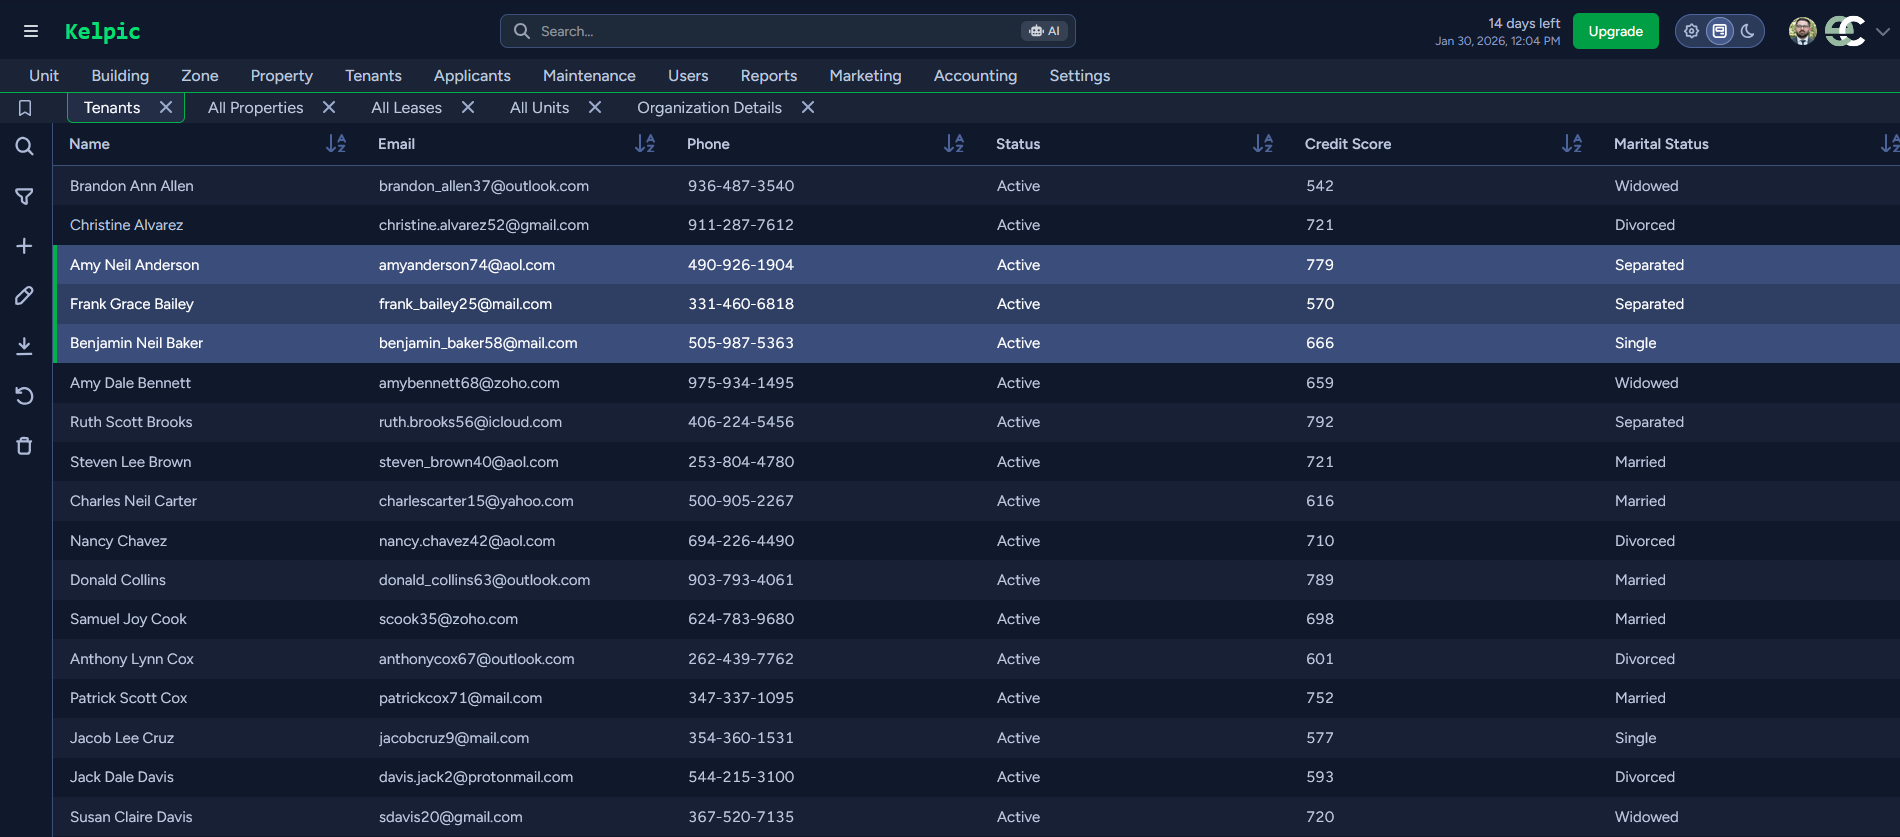Click the organization logo icon

[1845, 31]
